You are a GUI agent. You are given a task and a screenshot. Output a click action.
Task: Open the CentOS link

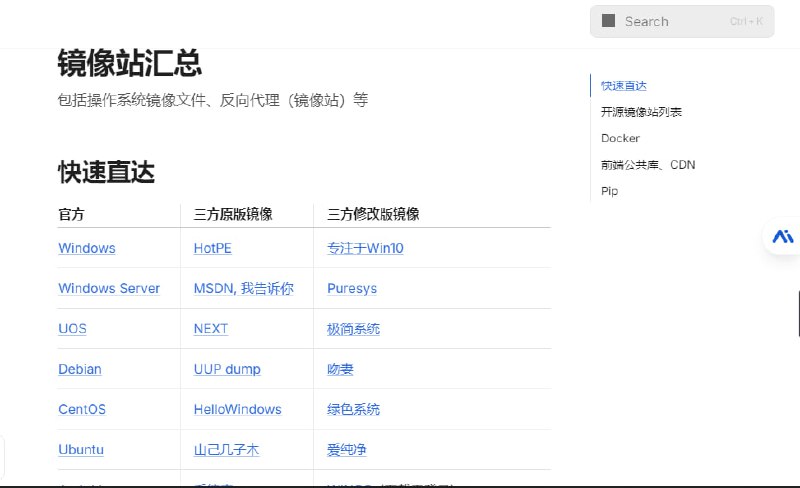[x=82, y=409]
